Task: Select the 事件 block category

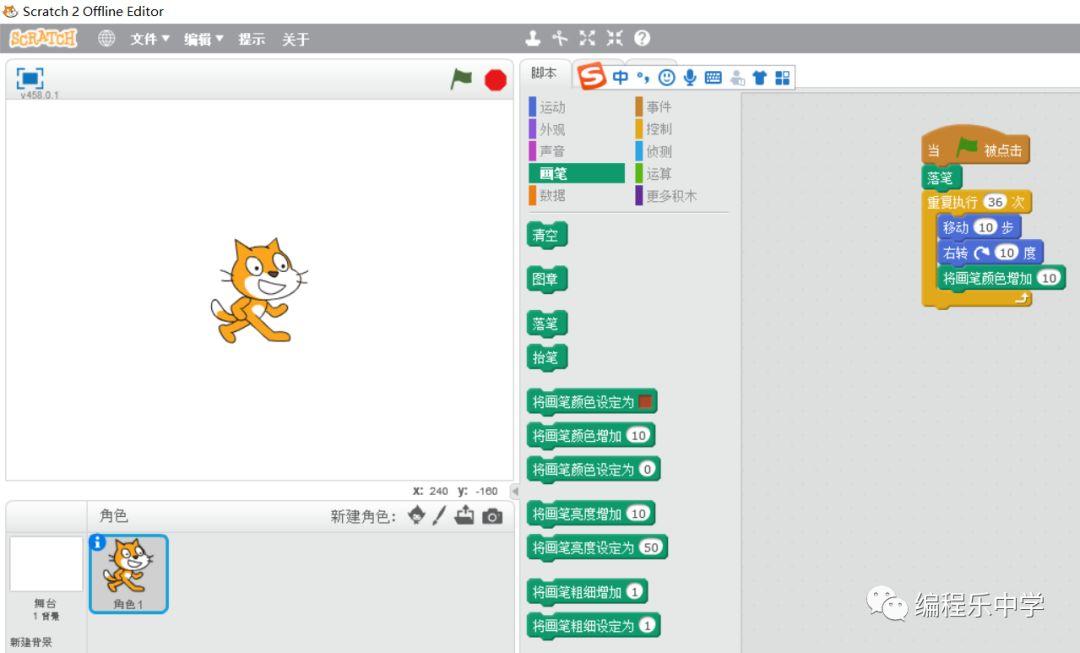Action: point(654,107)
